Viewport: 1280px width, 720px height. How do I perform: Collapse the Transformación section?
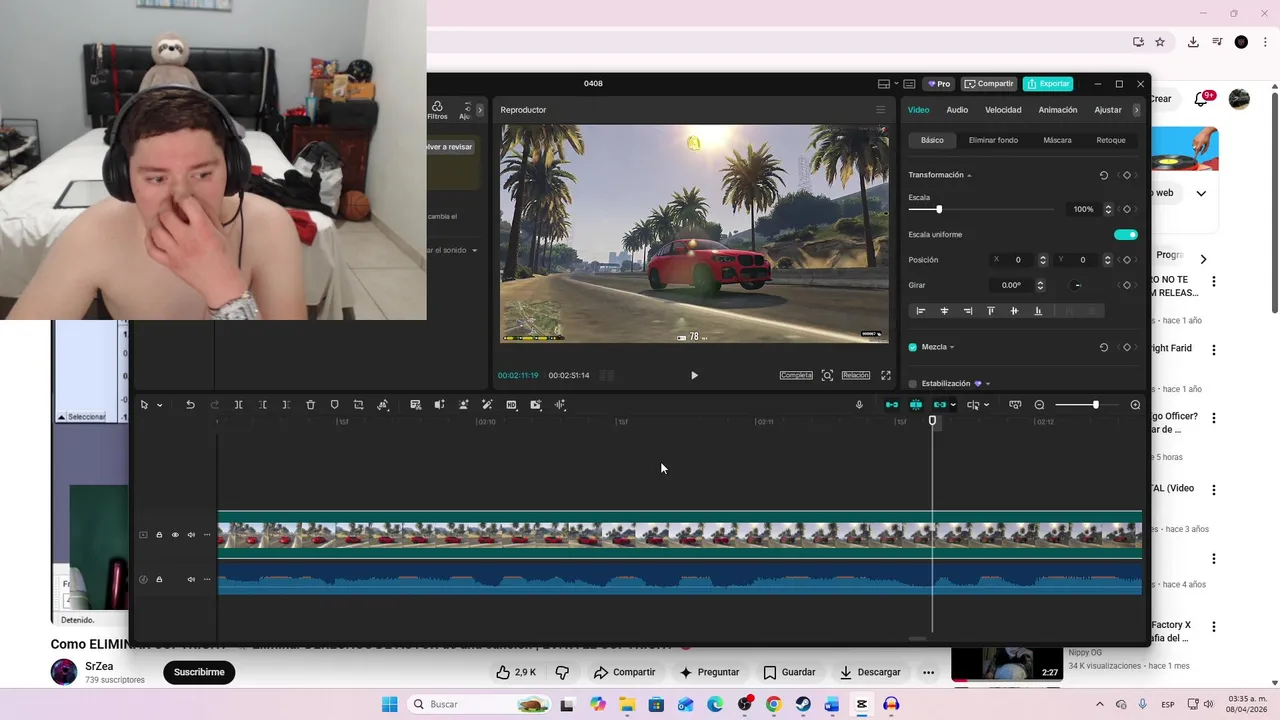pyautogui.click(x=969, y=175)
